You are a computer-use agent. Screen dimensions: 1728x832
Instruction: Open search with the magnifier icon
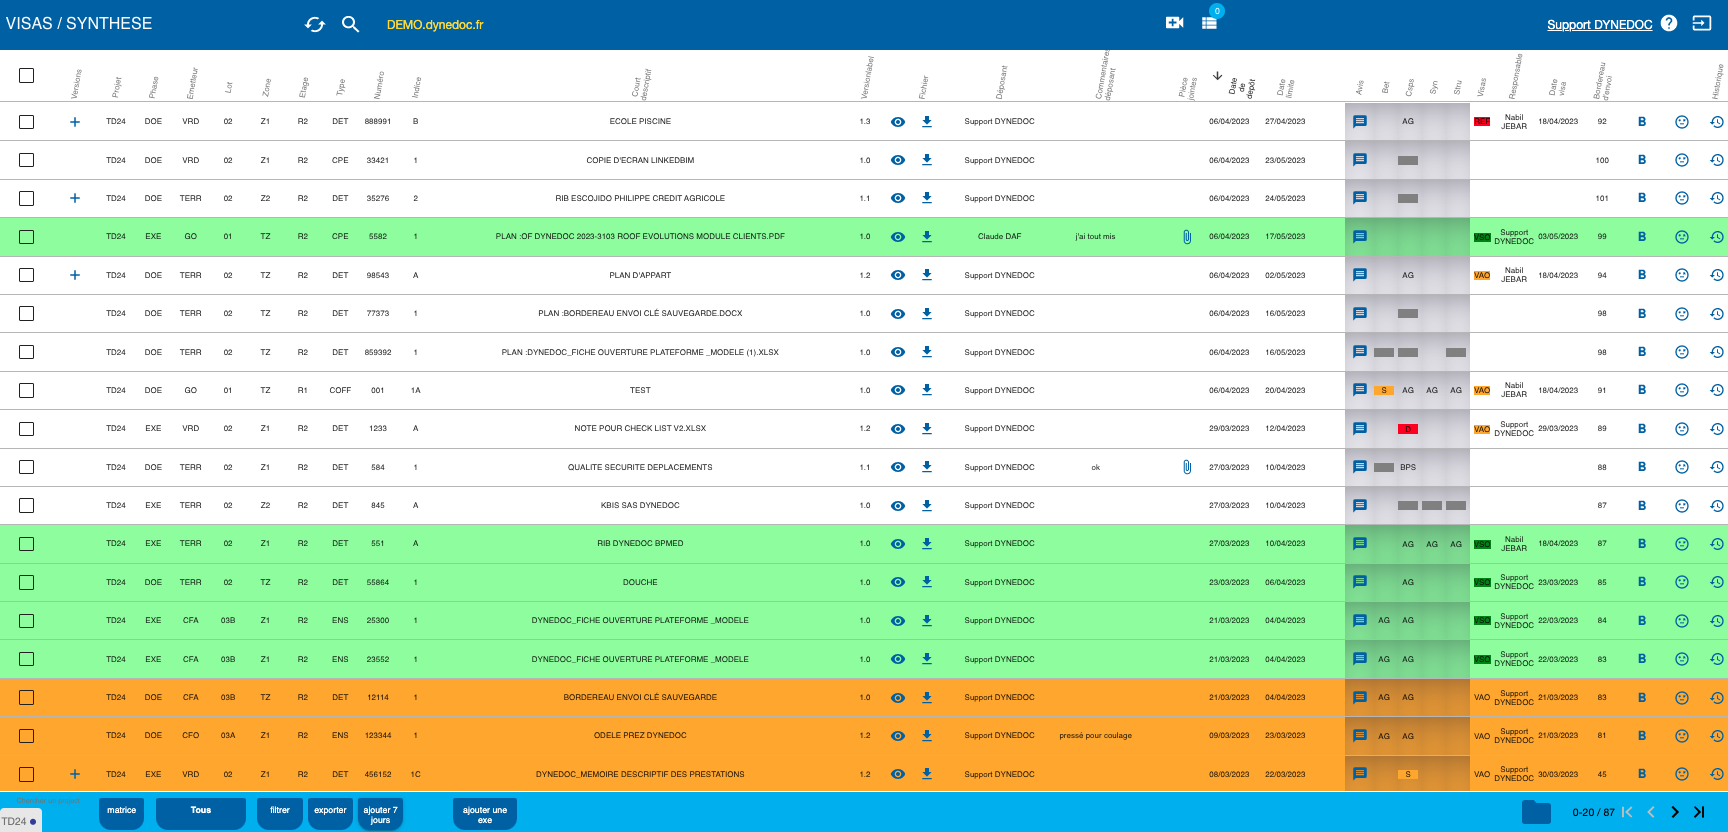350,24
